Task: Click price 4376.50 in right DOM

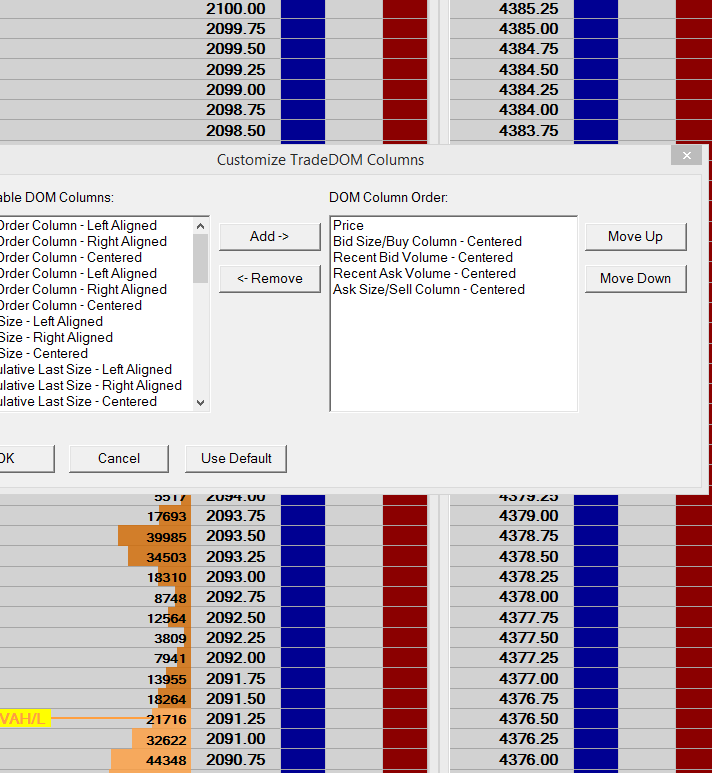Action: click(x=529, y=719)
